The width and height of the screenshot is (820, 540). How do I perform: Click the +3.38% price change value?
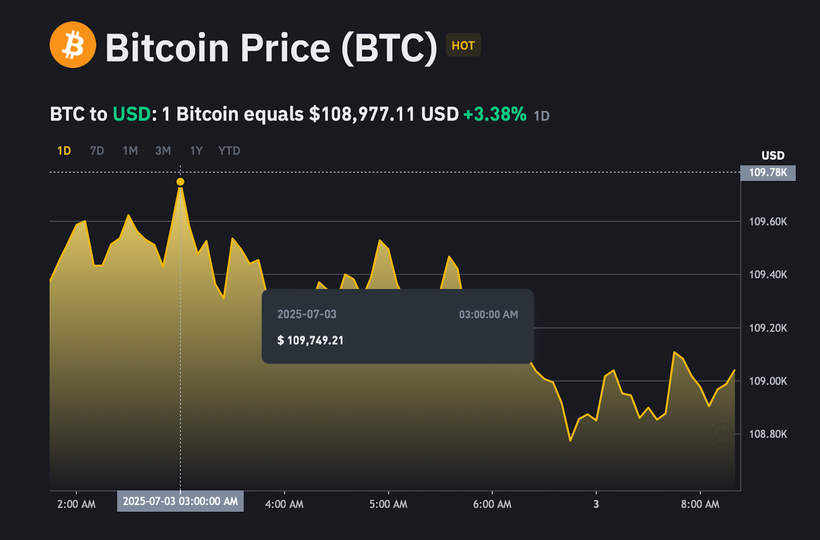(x=495, y=114)
